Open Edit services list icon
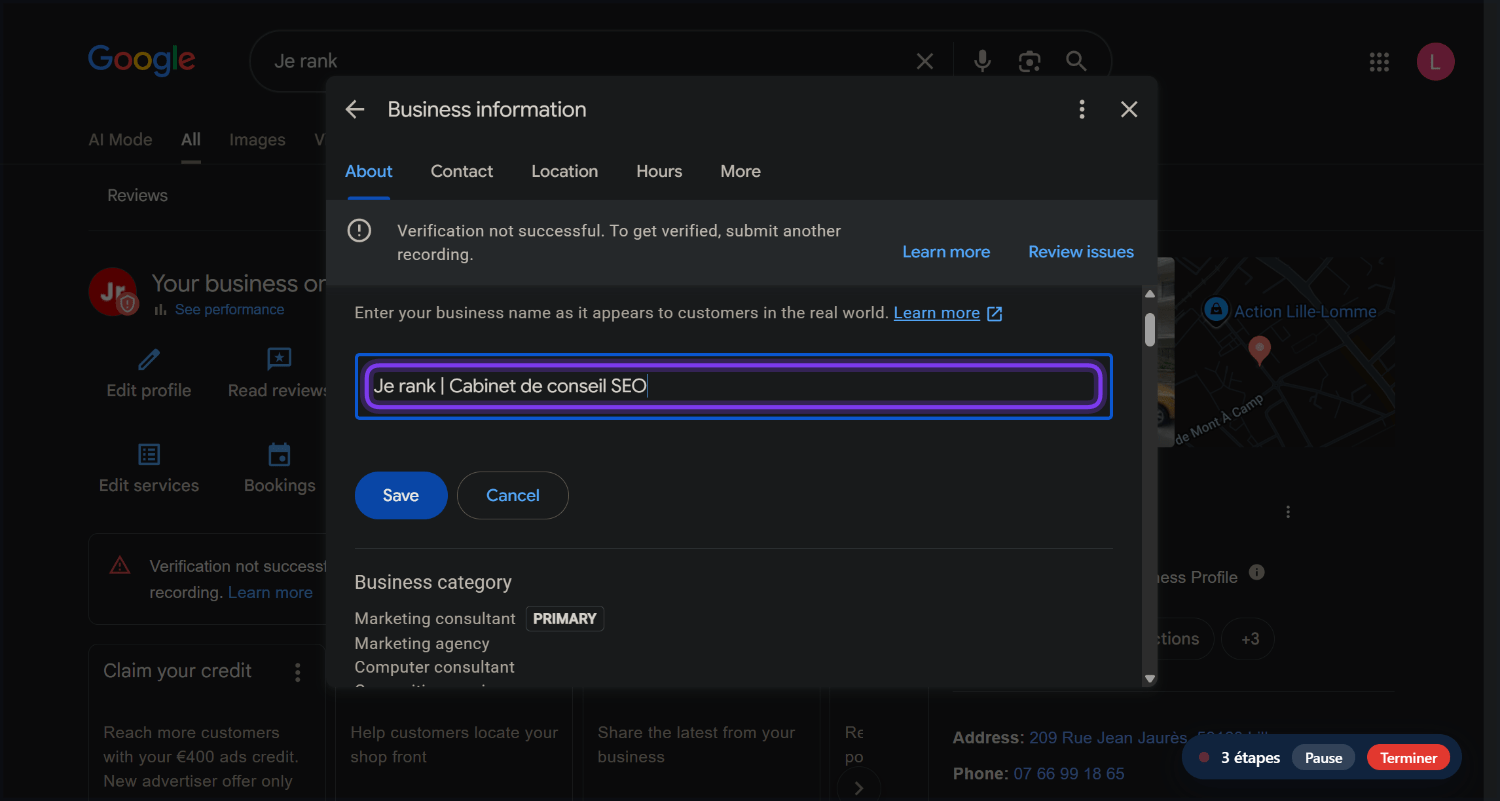The width and height of the screenshot is (1500, 801). pos(149,455)
